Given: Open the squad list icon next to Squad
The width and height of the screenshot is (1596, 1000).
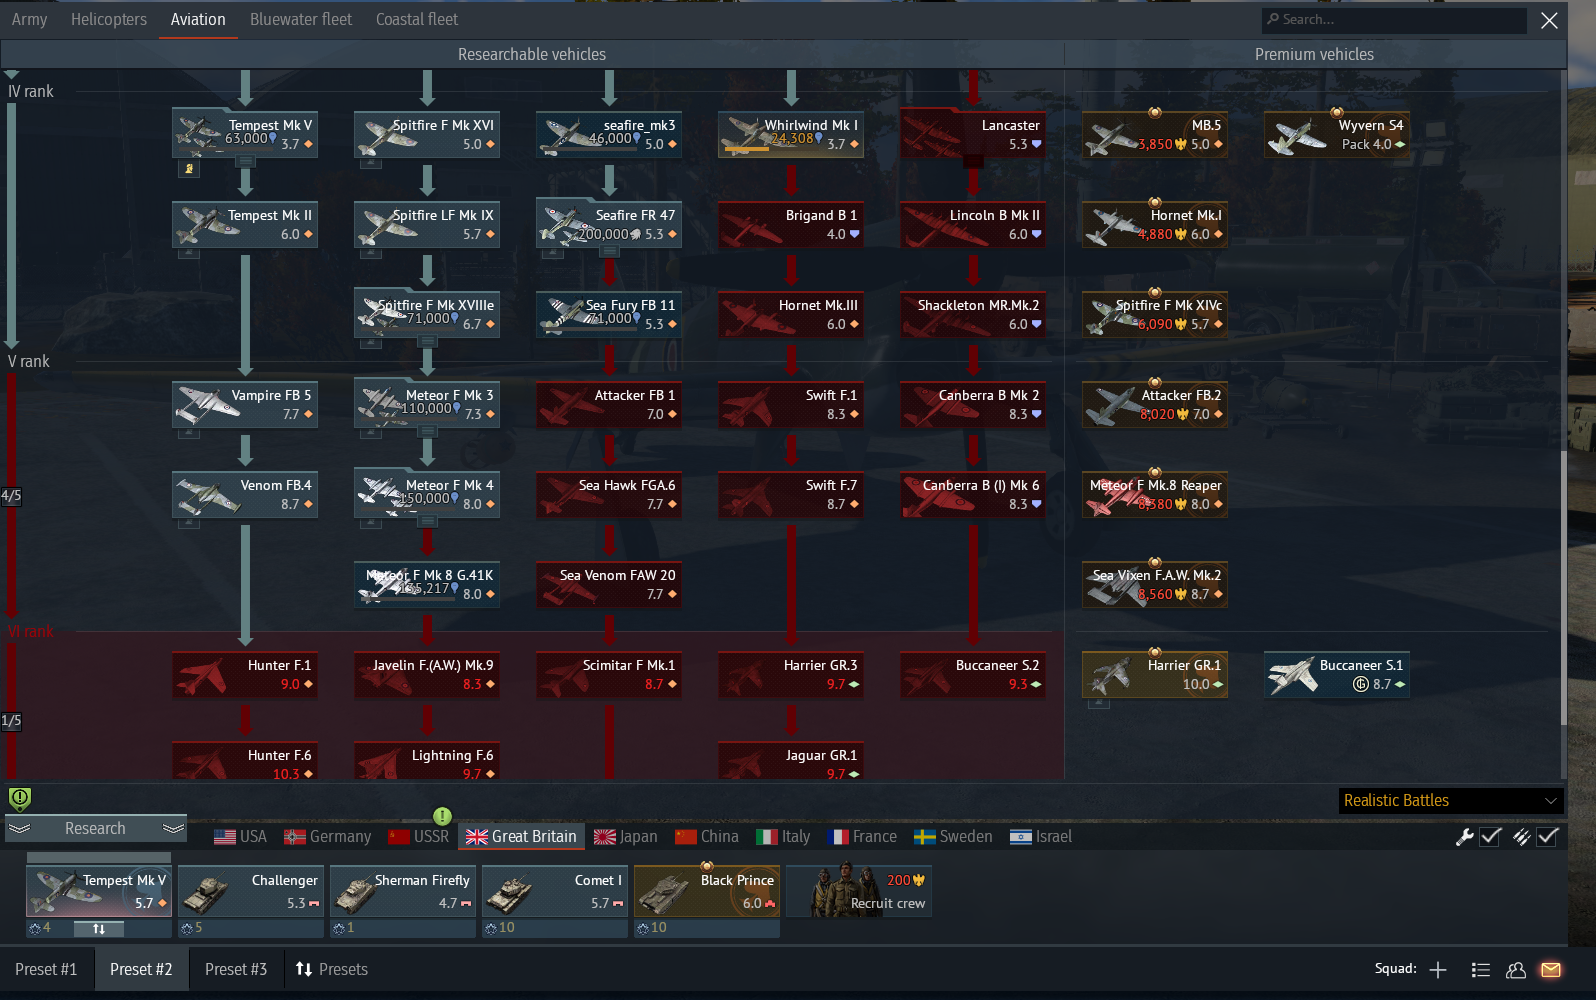Looking at the screenshot, I should pos(1481,970).
